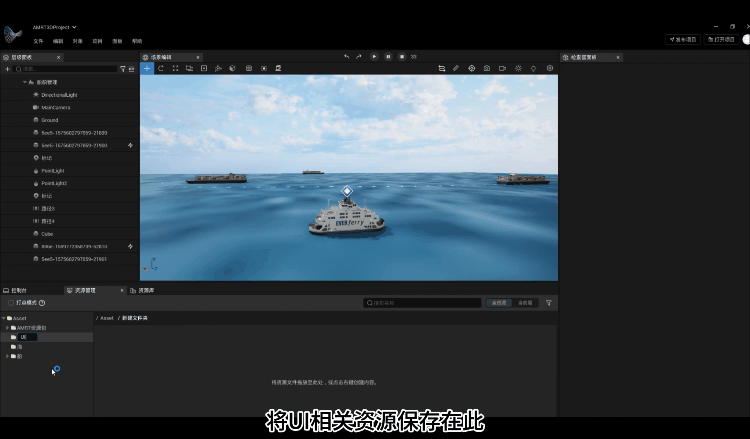This screenshot has height=439, width=750.
Task: Click the 打开项目 button
Action: tap(721, 39)
